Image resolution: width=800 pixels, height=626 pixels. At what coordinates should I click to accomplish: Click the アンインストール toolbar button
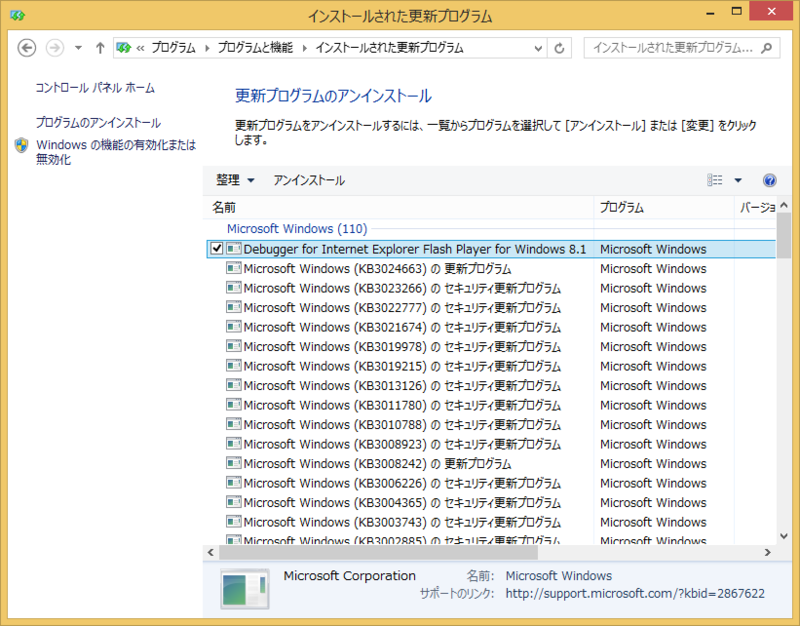coord(309,180)
